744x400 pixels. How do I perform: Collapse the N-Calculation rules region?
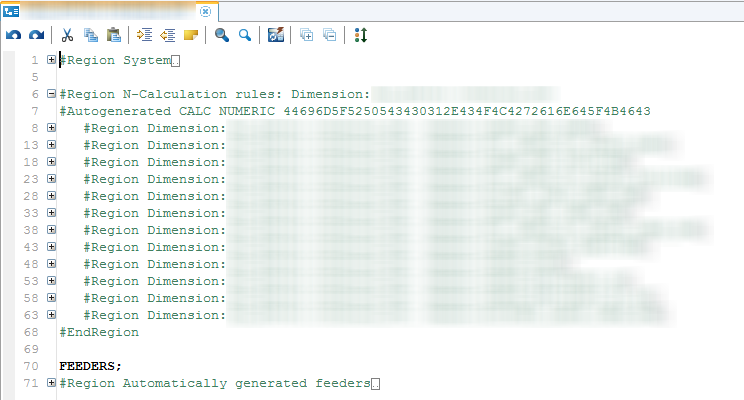click(x=51, y=93)
